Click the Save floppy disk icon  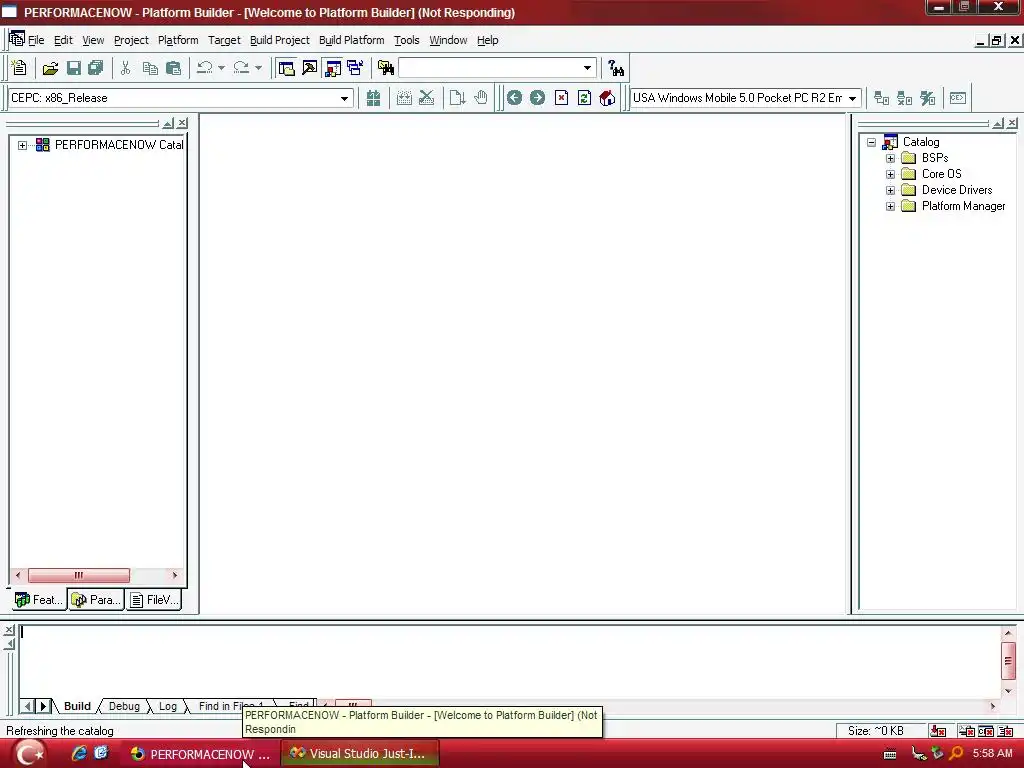(x=73, y=67)
